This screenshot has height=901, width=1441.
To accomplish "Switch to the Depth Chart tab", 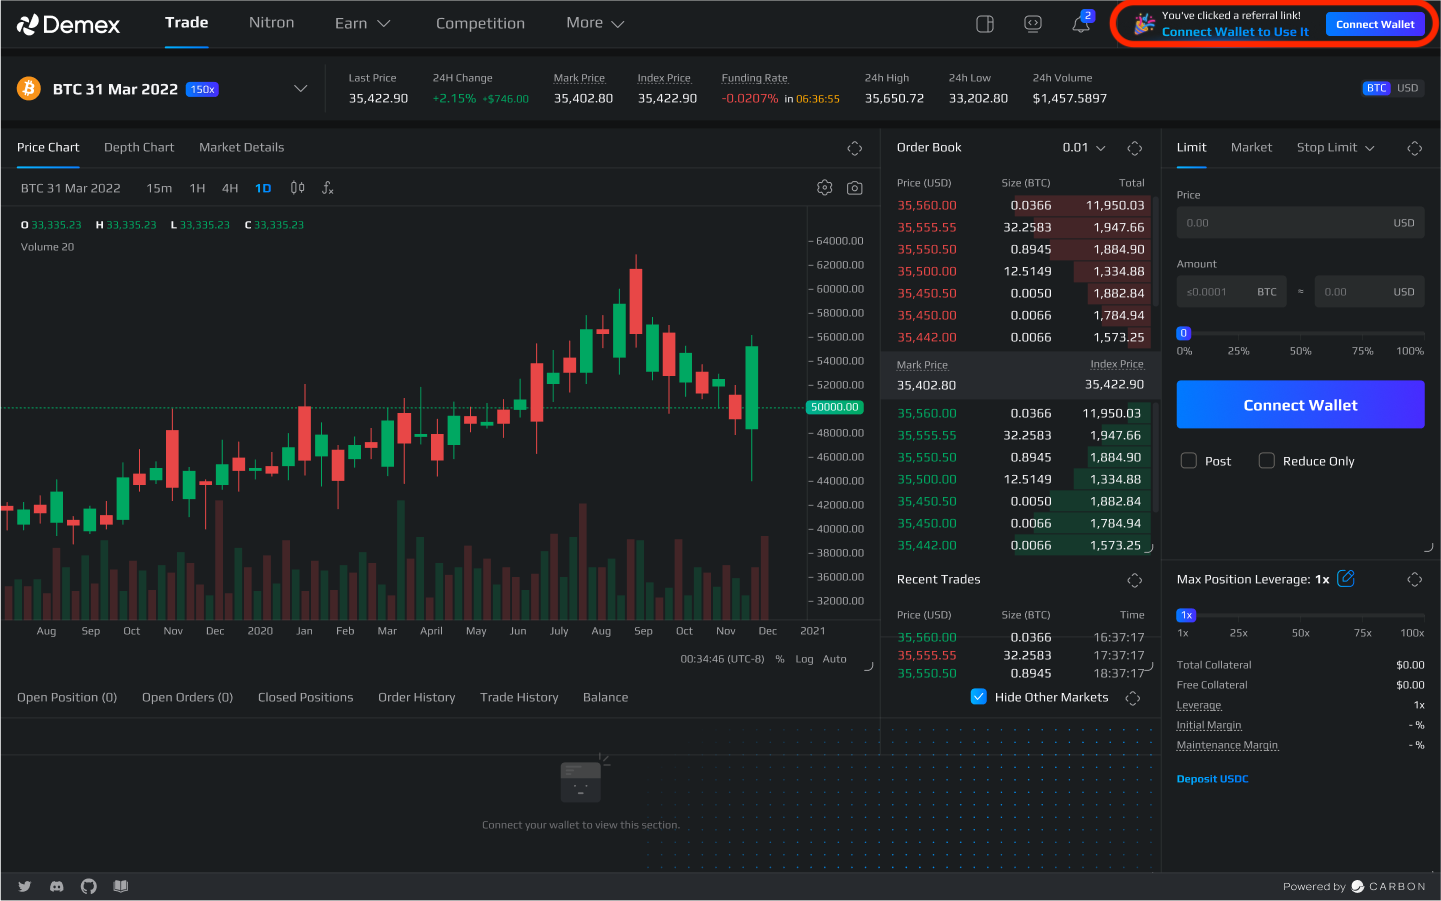I will 139,148.
